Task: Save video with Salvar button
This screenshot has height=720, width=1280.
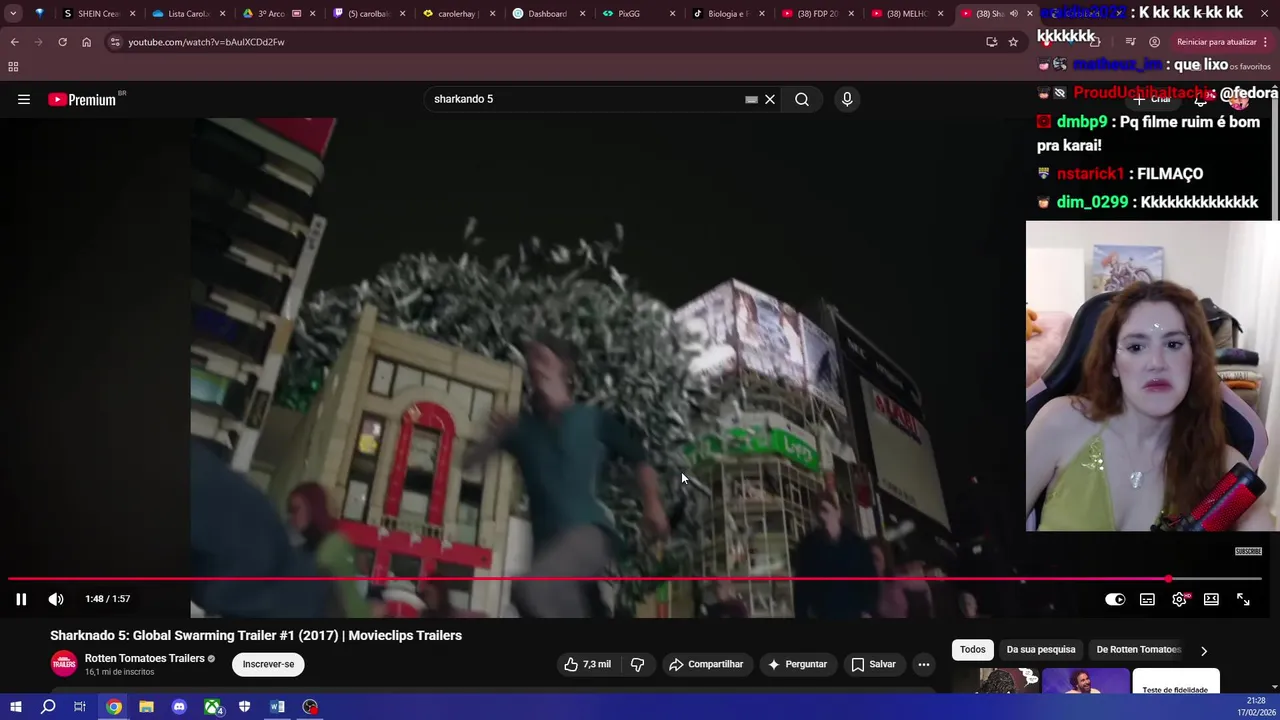Action: pos(873,664)
